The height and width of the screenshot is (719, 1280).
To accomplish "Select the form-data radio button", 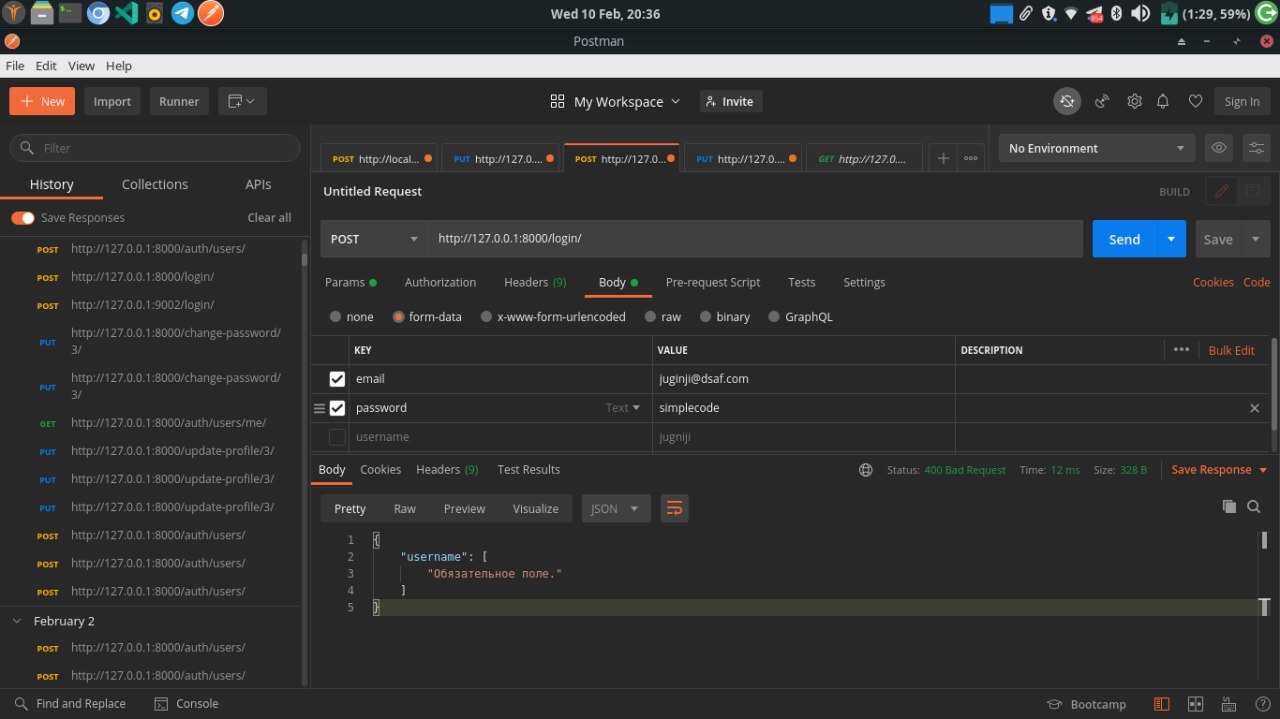I will click(398, 317).
